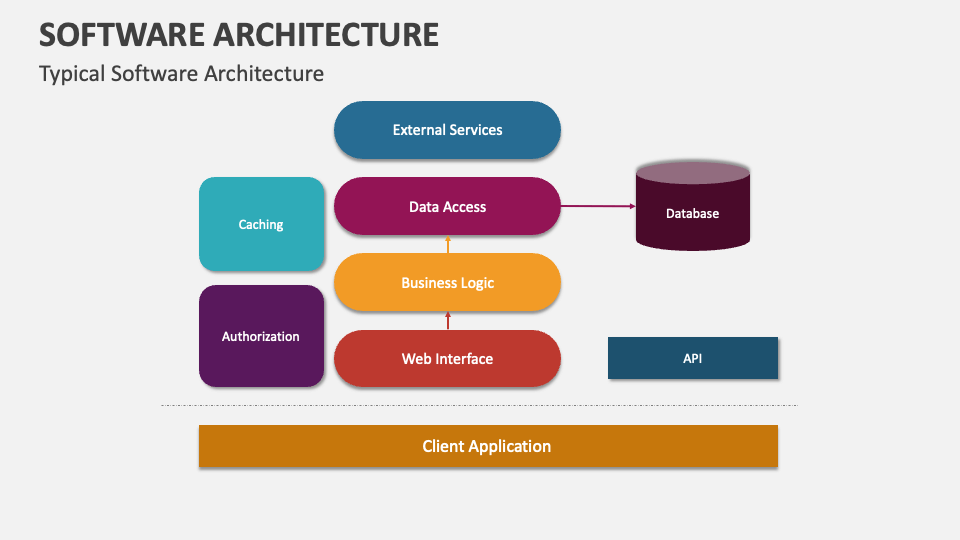The image size is (960, 540).
Task: Select the Business Logic block
Action: point(447,282)
